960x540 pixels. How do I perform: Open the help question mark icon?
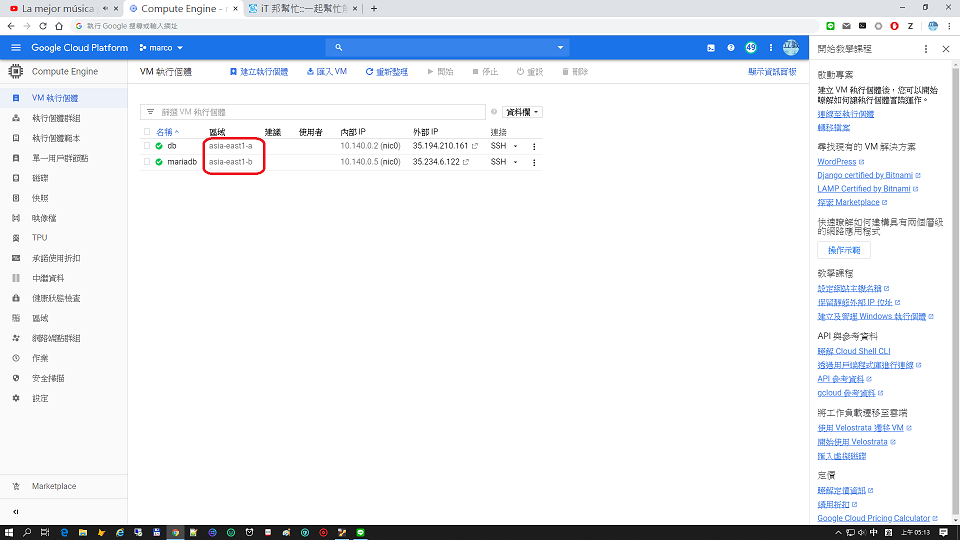click(730, 48)
